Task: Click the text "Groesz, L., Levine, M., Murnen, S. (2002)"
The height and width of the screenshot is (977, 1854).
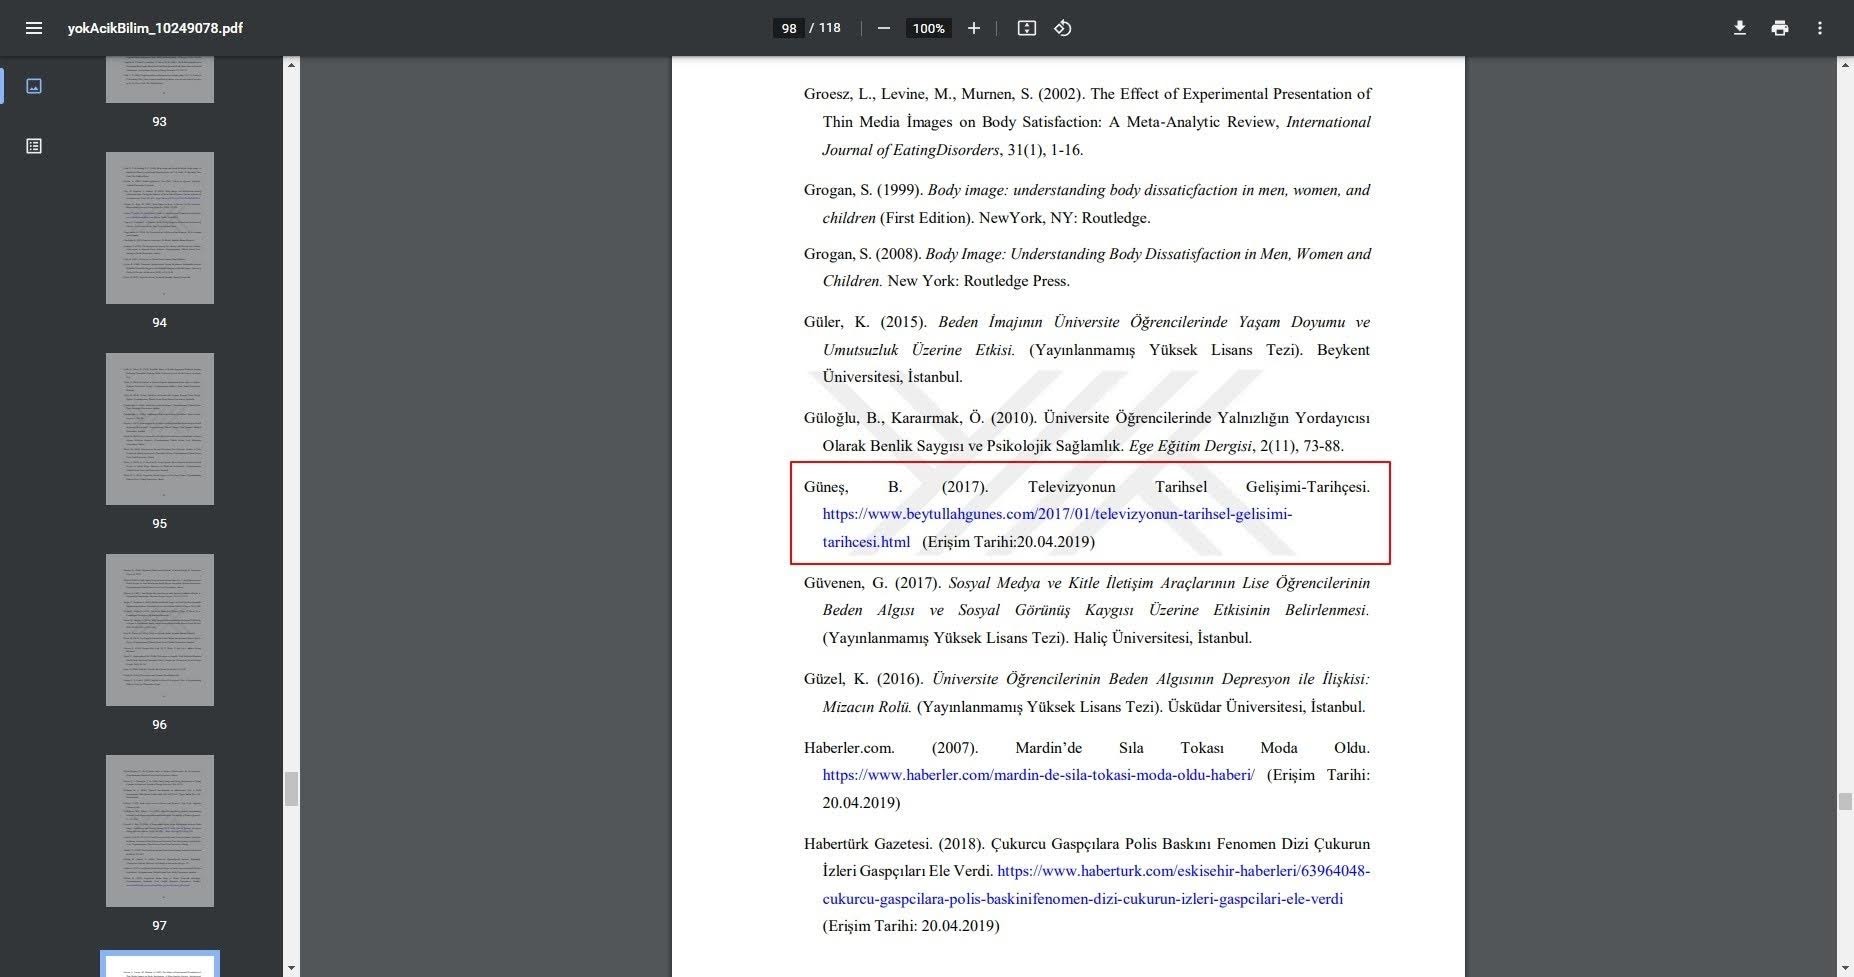Action: 944,94
